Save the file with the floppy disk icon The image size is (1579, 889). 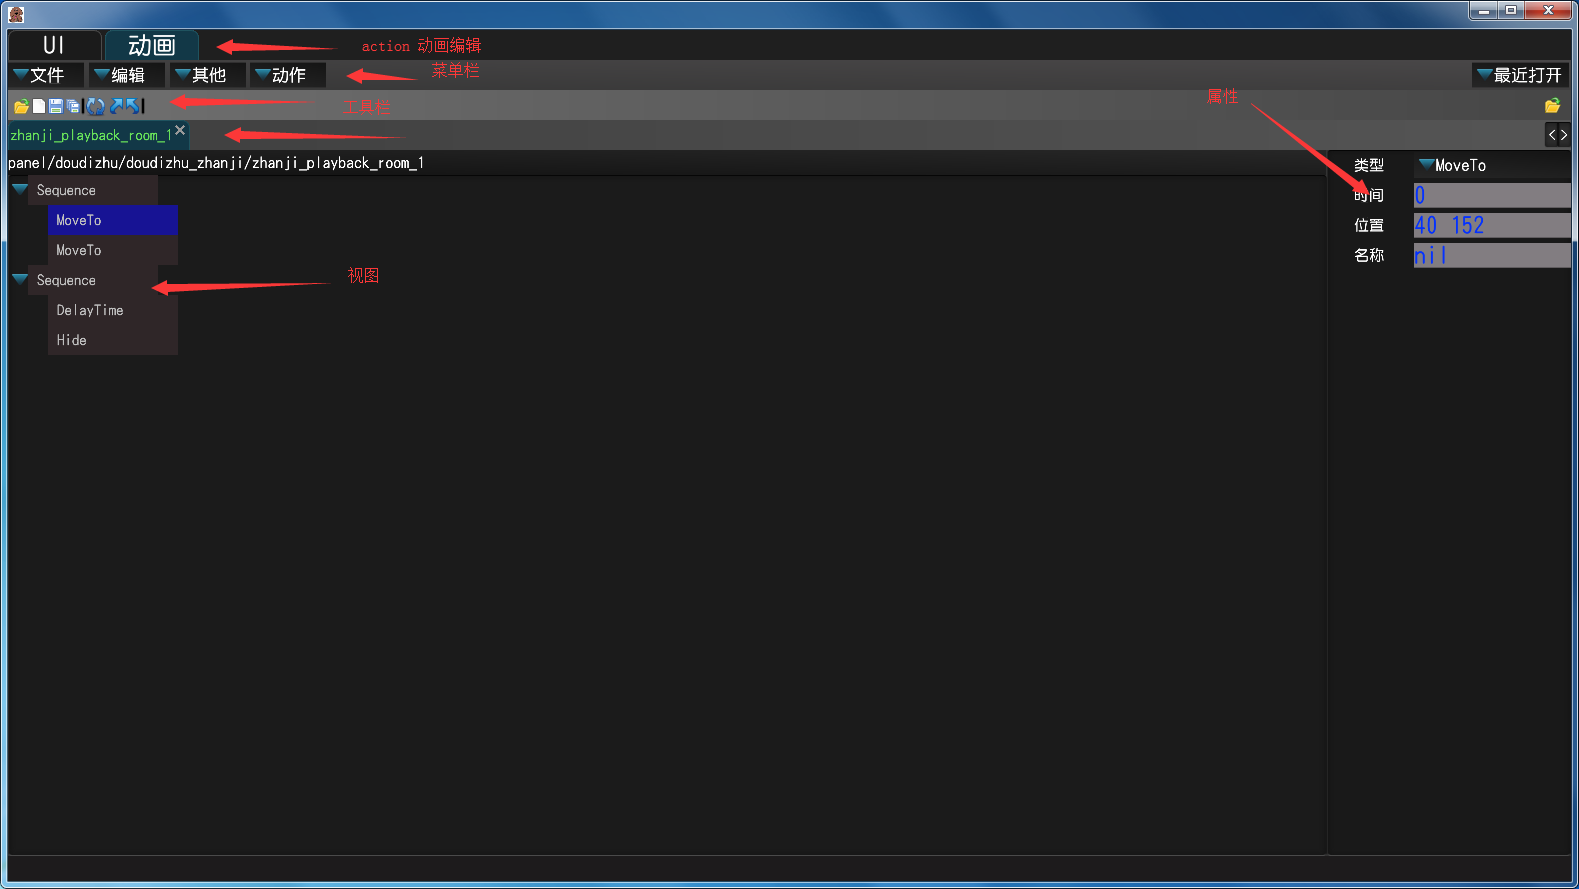point(56,106)
